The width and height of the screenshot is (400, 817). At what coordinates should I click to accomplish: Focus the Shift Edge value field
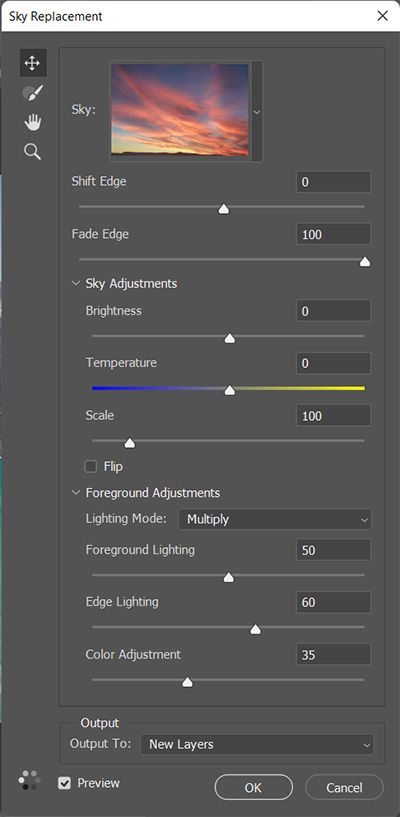(x=333, y=182)
